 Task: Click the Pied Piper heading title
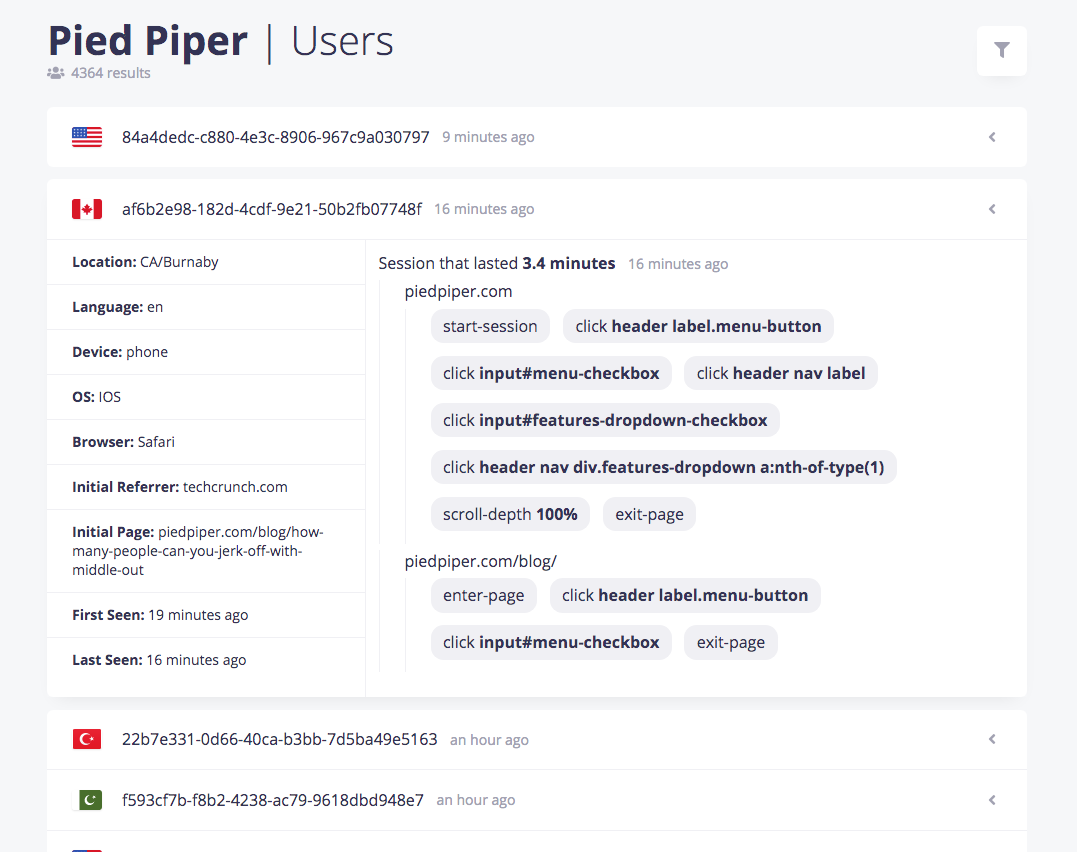point(148,41)
